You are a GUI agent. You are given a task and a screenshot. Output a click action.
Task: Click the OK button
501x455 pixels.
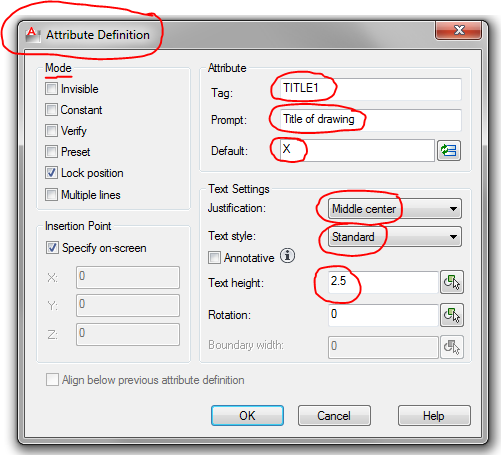point(247,416)
